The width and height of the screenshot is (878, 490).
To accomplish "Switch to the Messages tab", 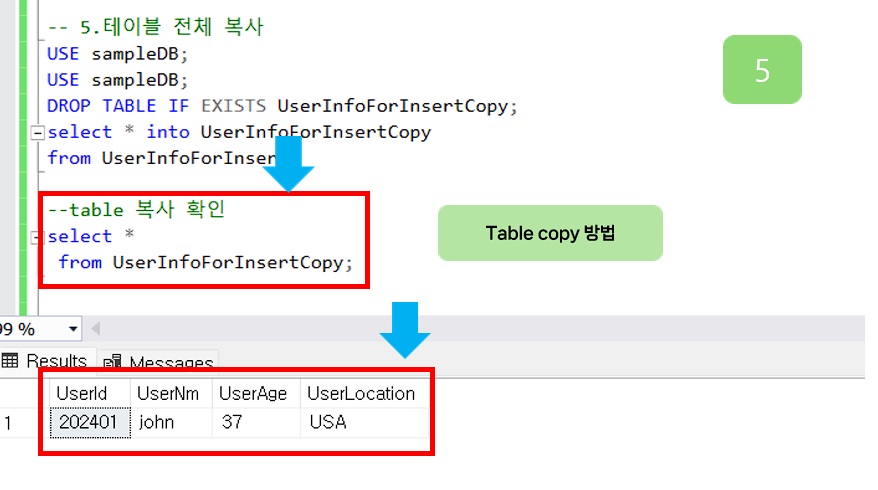I will [x=158, y=362].
